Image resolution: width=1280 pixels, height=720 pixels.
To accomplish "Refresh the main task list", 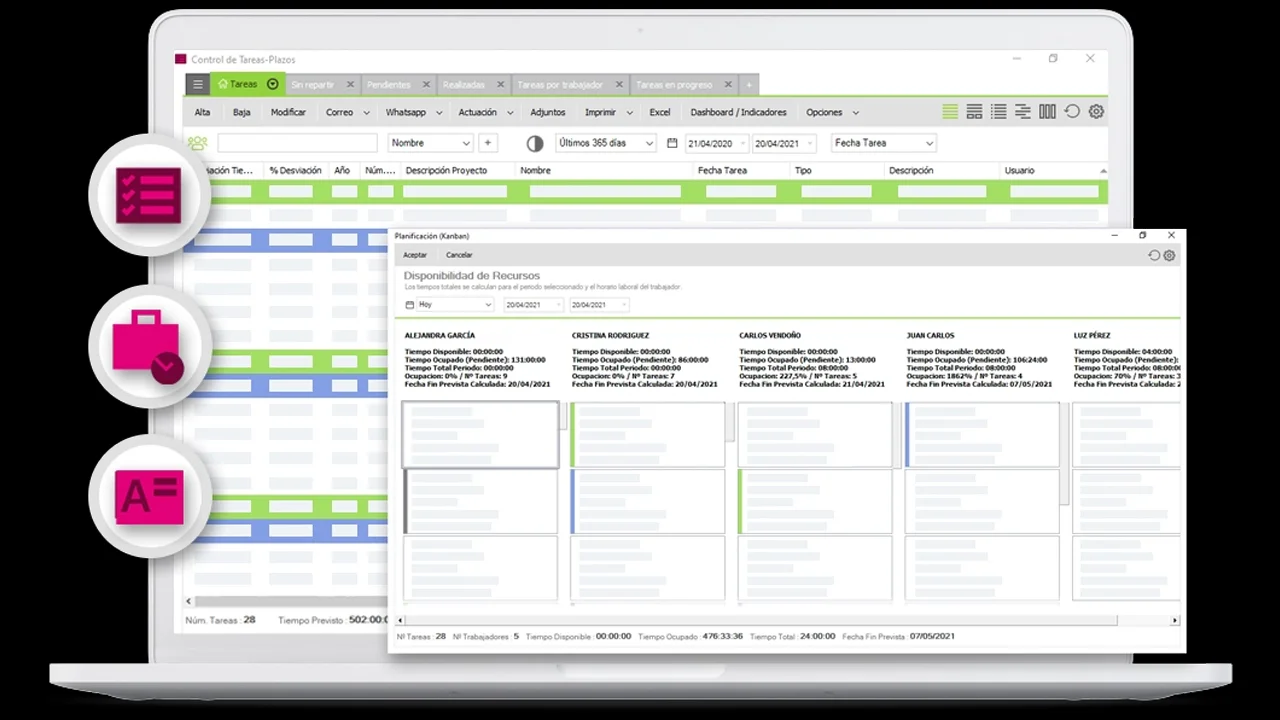I will pos(1072,112).
